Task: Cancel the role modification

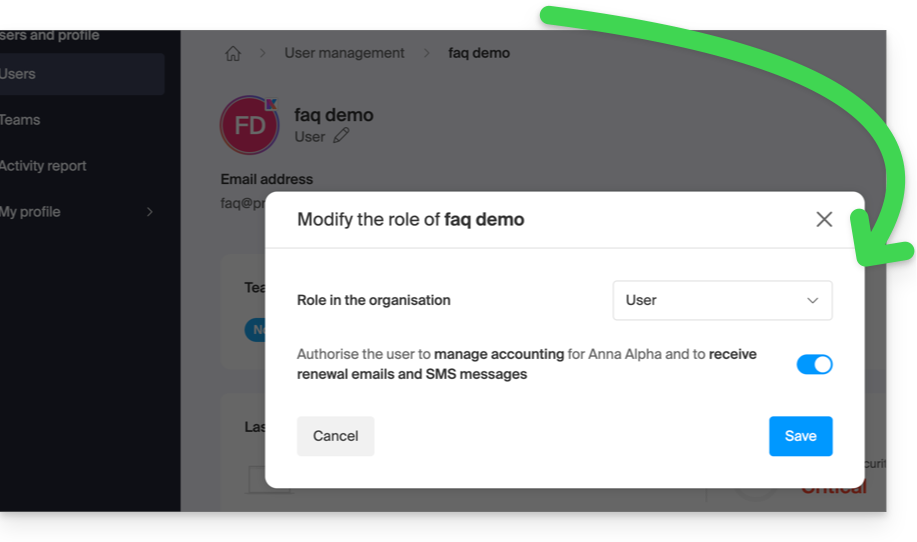Action: coord(335,436)
